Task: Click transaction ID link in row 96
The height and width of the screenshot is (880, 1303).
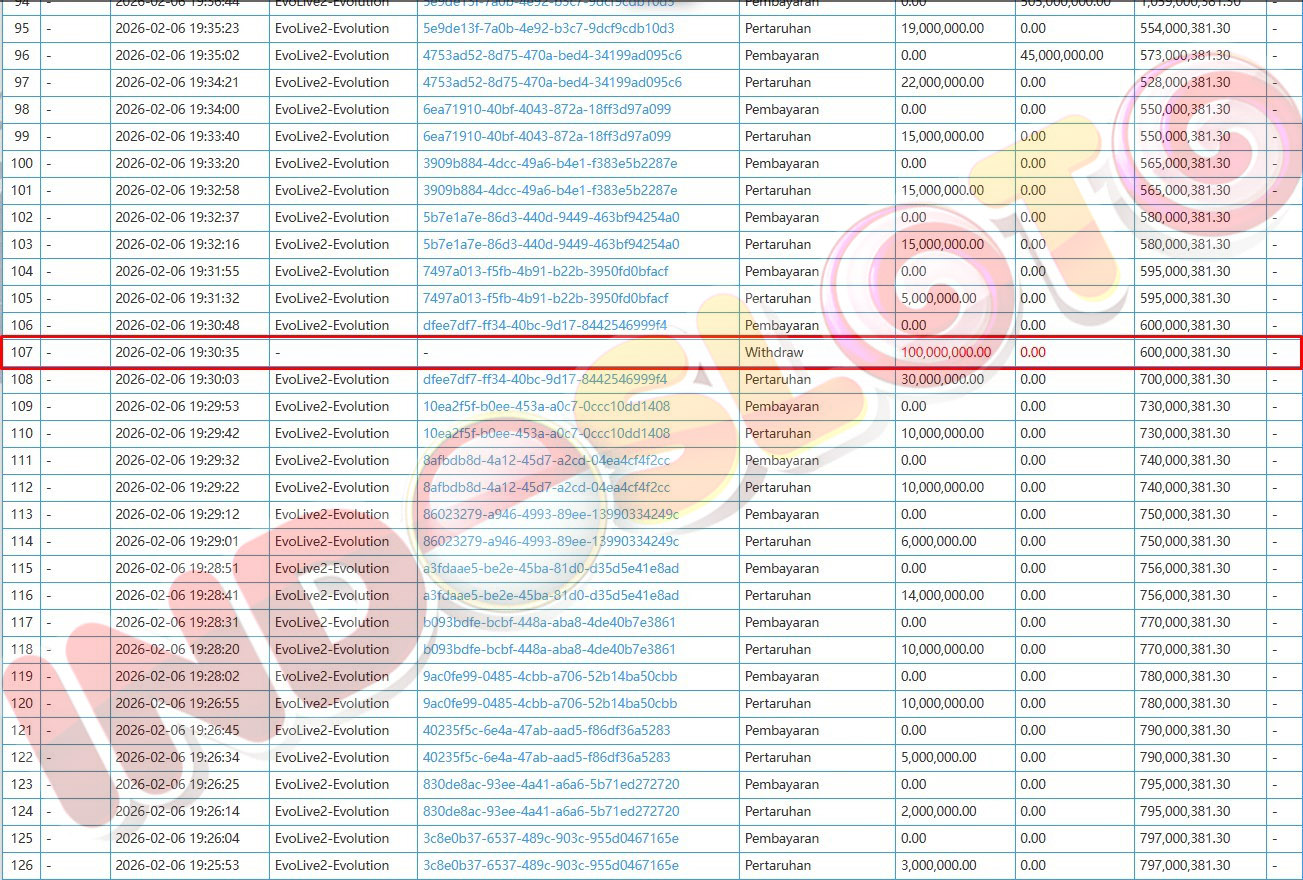Action: 552,56
